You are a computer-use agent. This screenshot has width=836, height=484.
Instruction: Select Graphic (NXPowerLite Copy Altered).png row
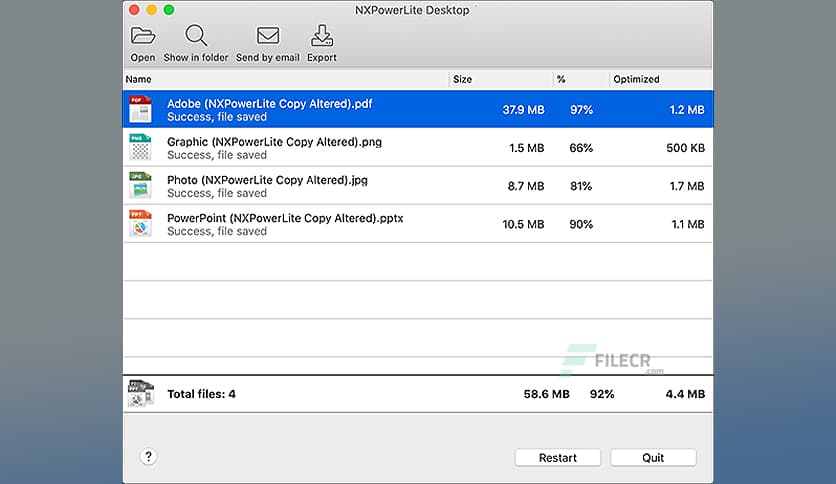coord(418,148)
